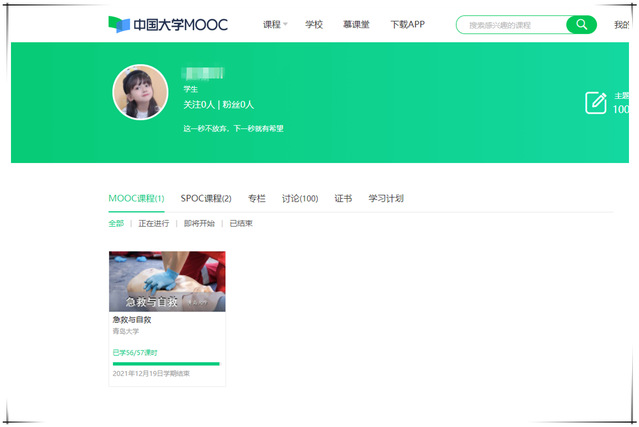Screen dimensions: 639x427
Task: Click the green course progress bar
Action: click(166, 364)
